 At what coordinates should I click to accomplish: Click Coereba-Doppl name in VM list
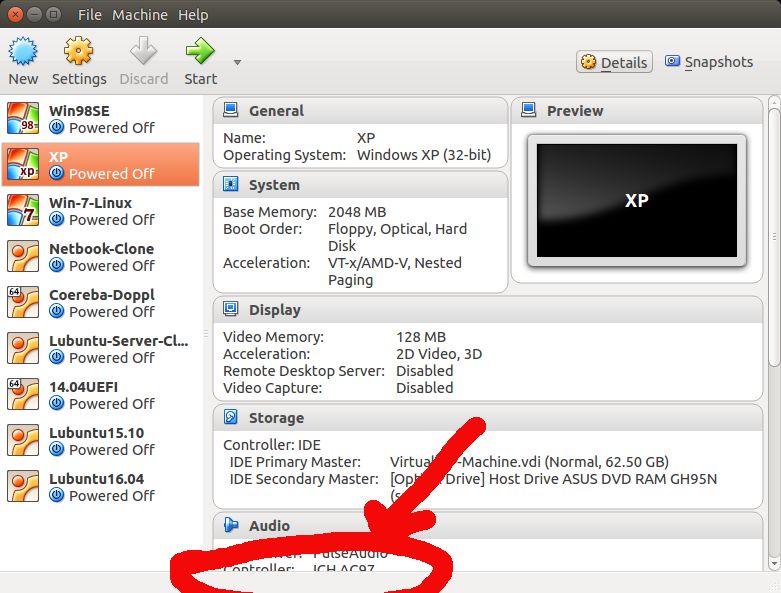click(x=102, y=295)
